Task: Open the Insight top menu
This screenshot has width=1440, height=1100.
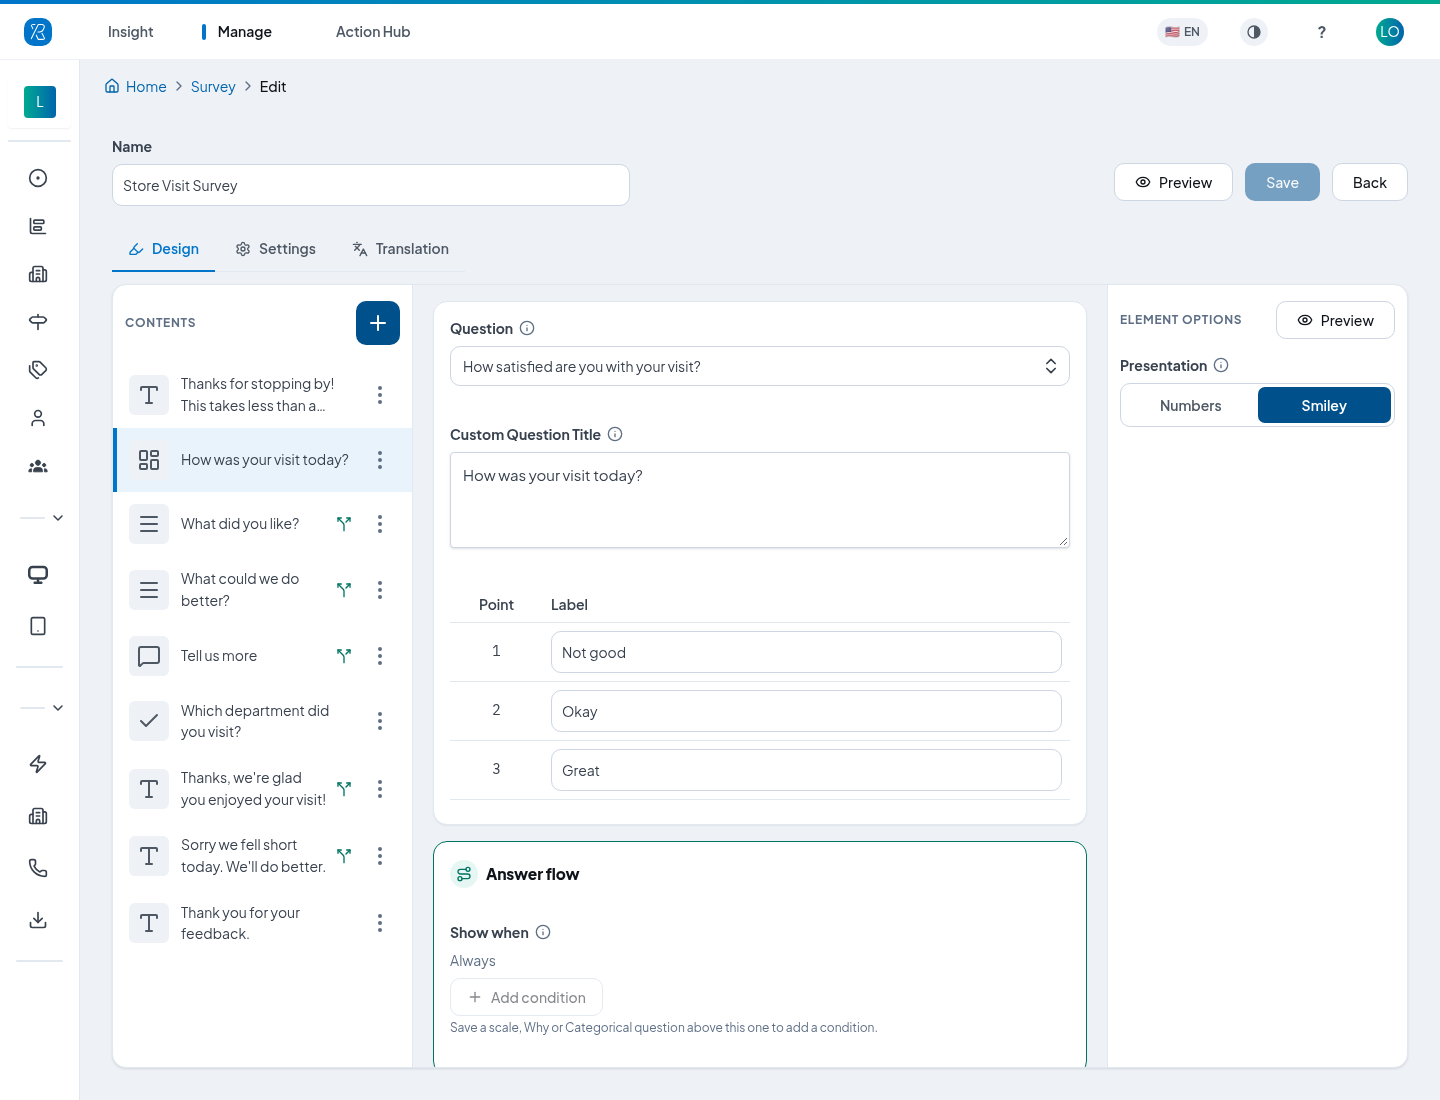Action: tap(131, 32)
